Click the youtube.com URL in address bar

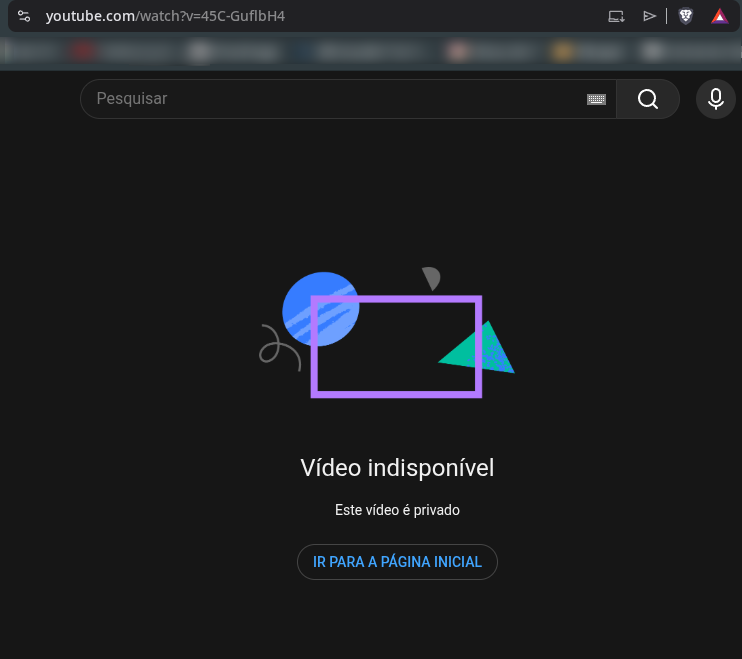click(165, 16)
